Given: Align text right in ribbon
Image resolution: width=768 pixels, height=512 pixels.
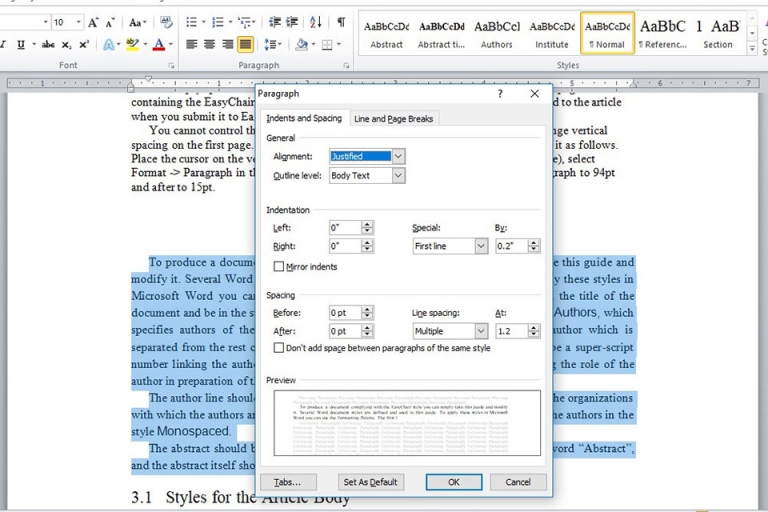Looking at the screenshot, I should (227, 45).
